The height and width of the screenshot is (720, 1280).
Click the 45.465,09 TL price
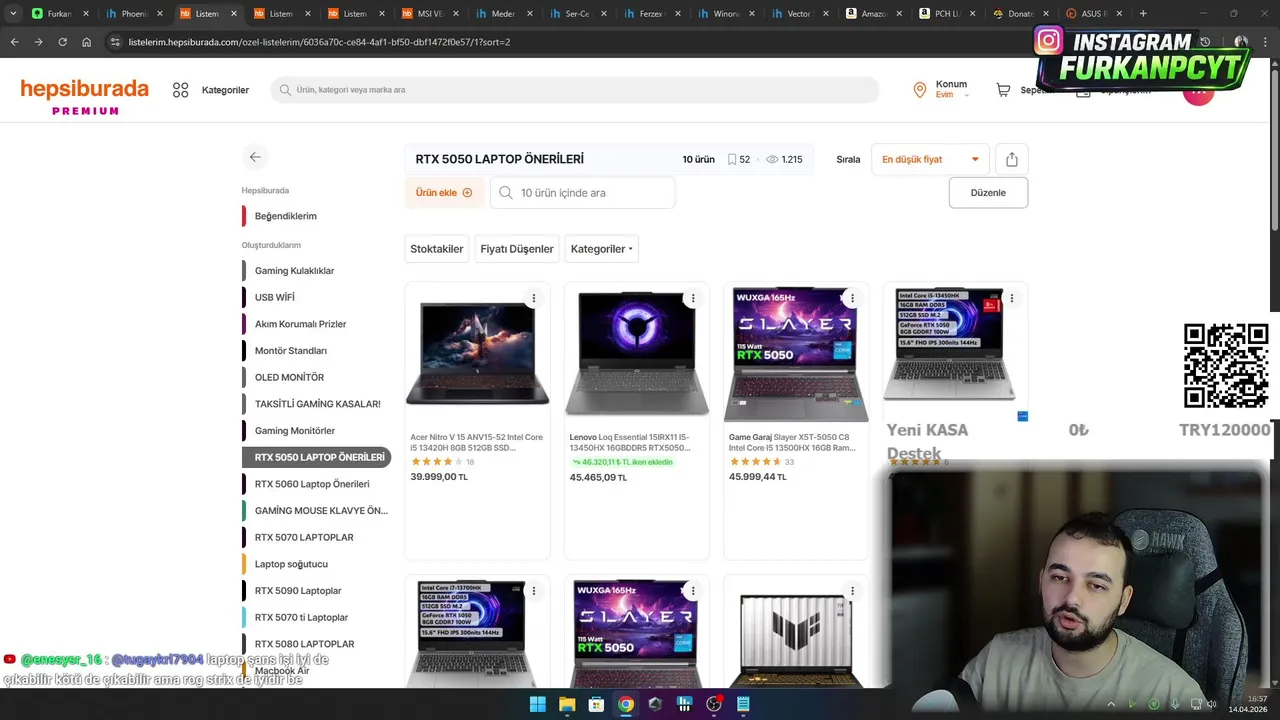(598, 478)
